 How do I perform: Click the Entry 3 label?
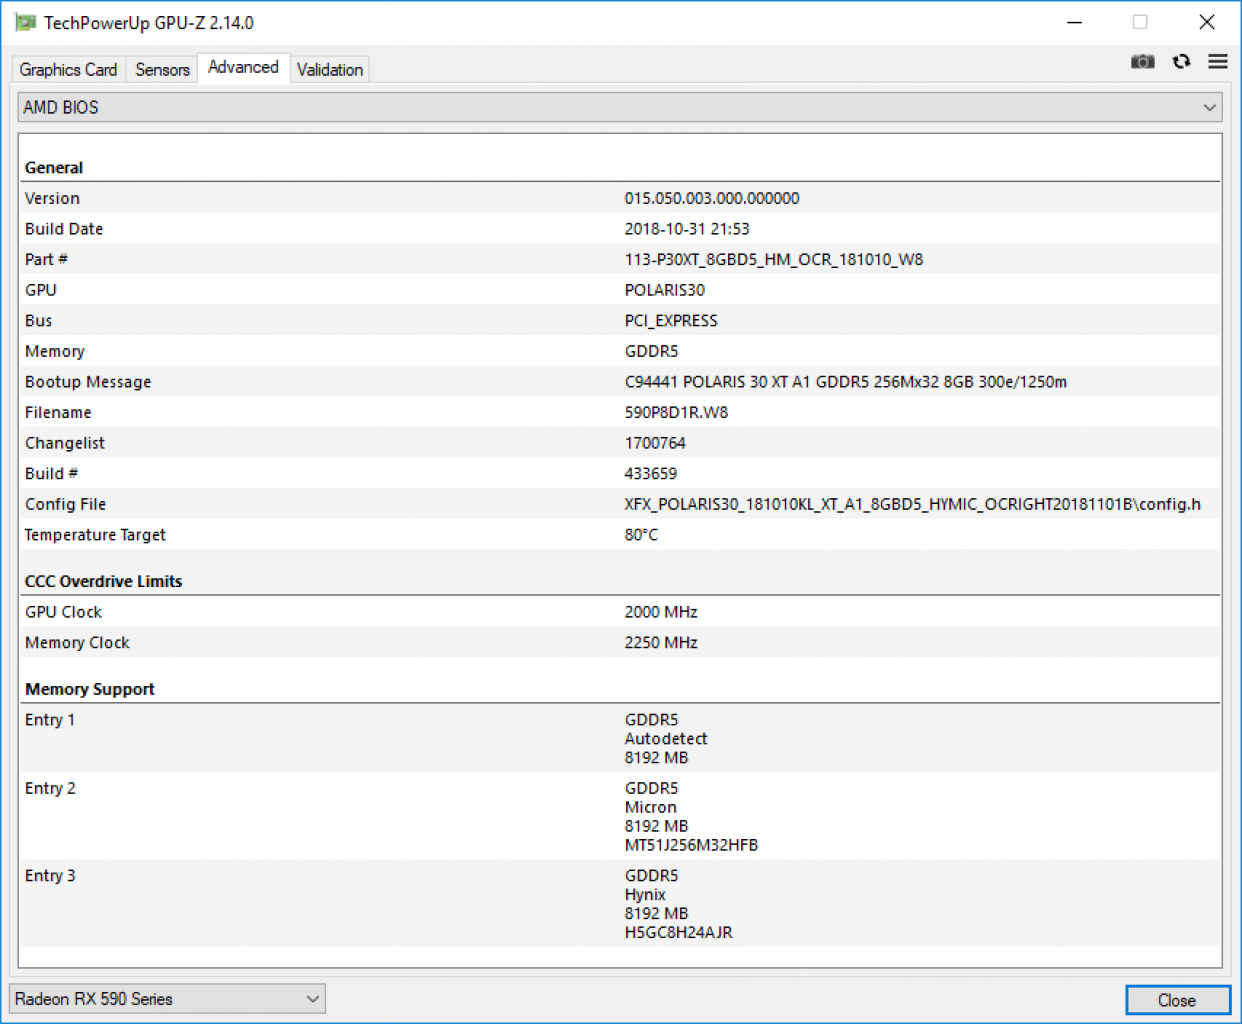[50, 875]
